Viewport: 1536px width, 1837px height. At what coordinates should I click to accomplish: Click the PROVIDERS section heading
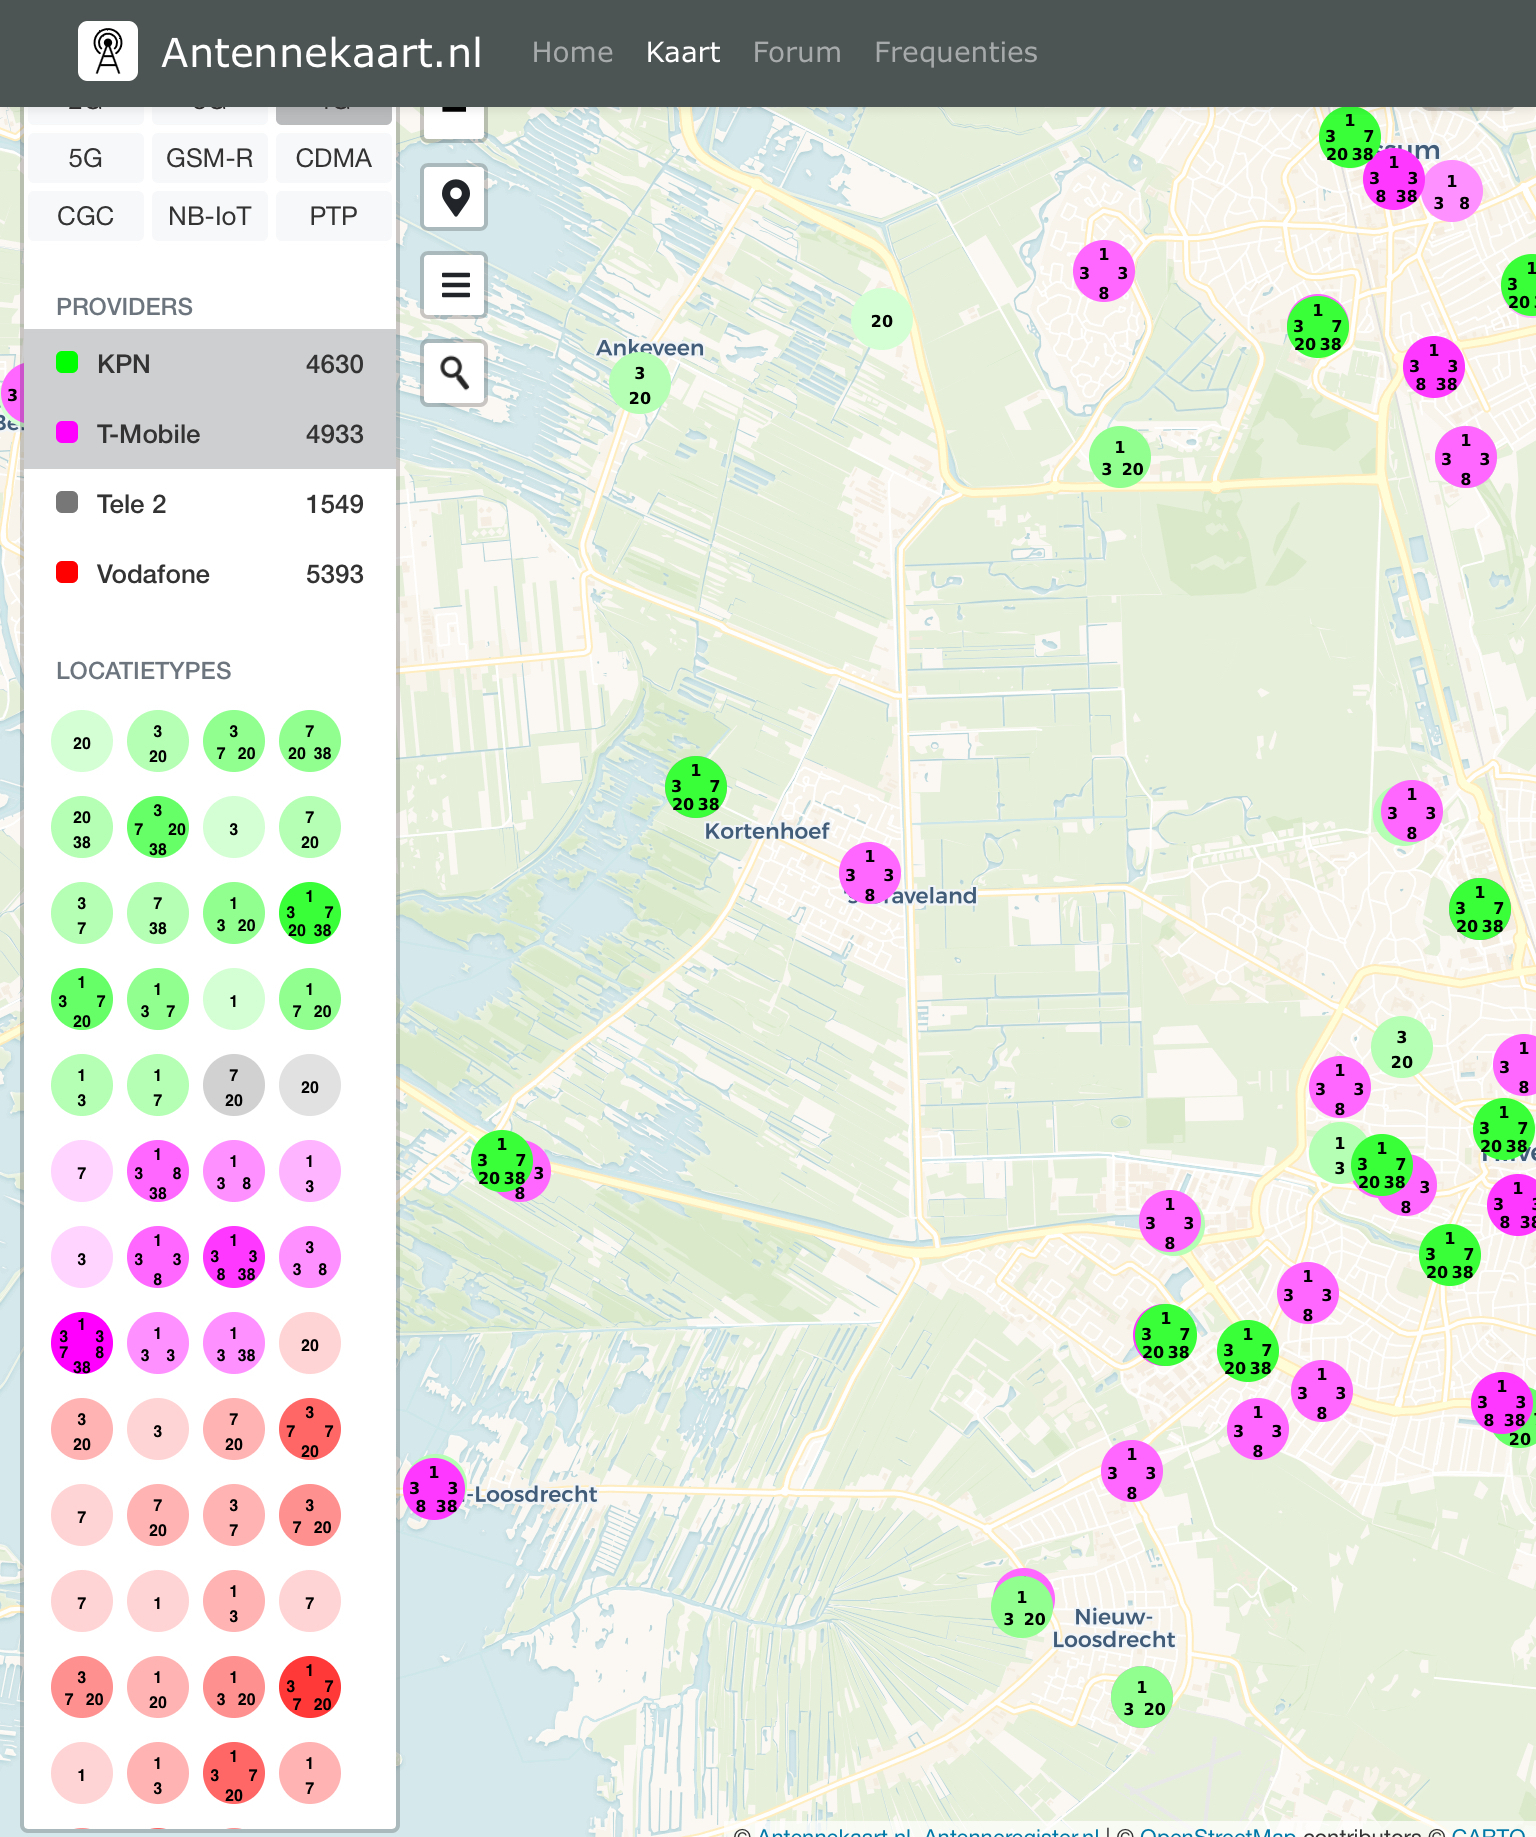coord(124,306)
